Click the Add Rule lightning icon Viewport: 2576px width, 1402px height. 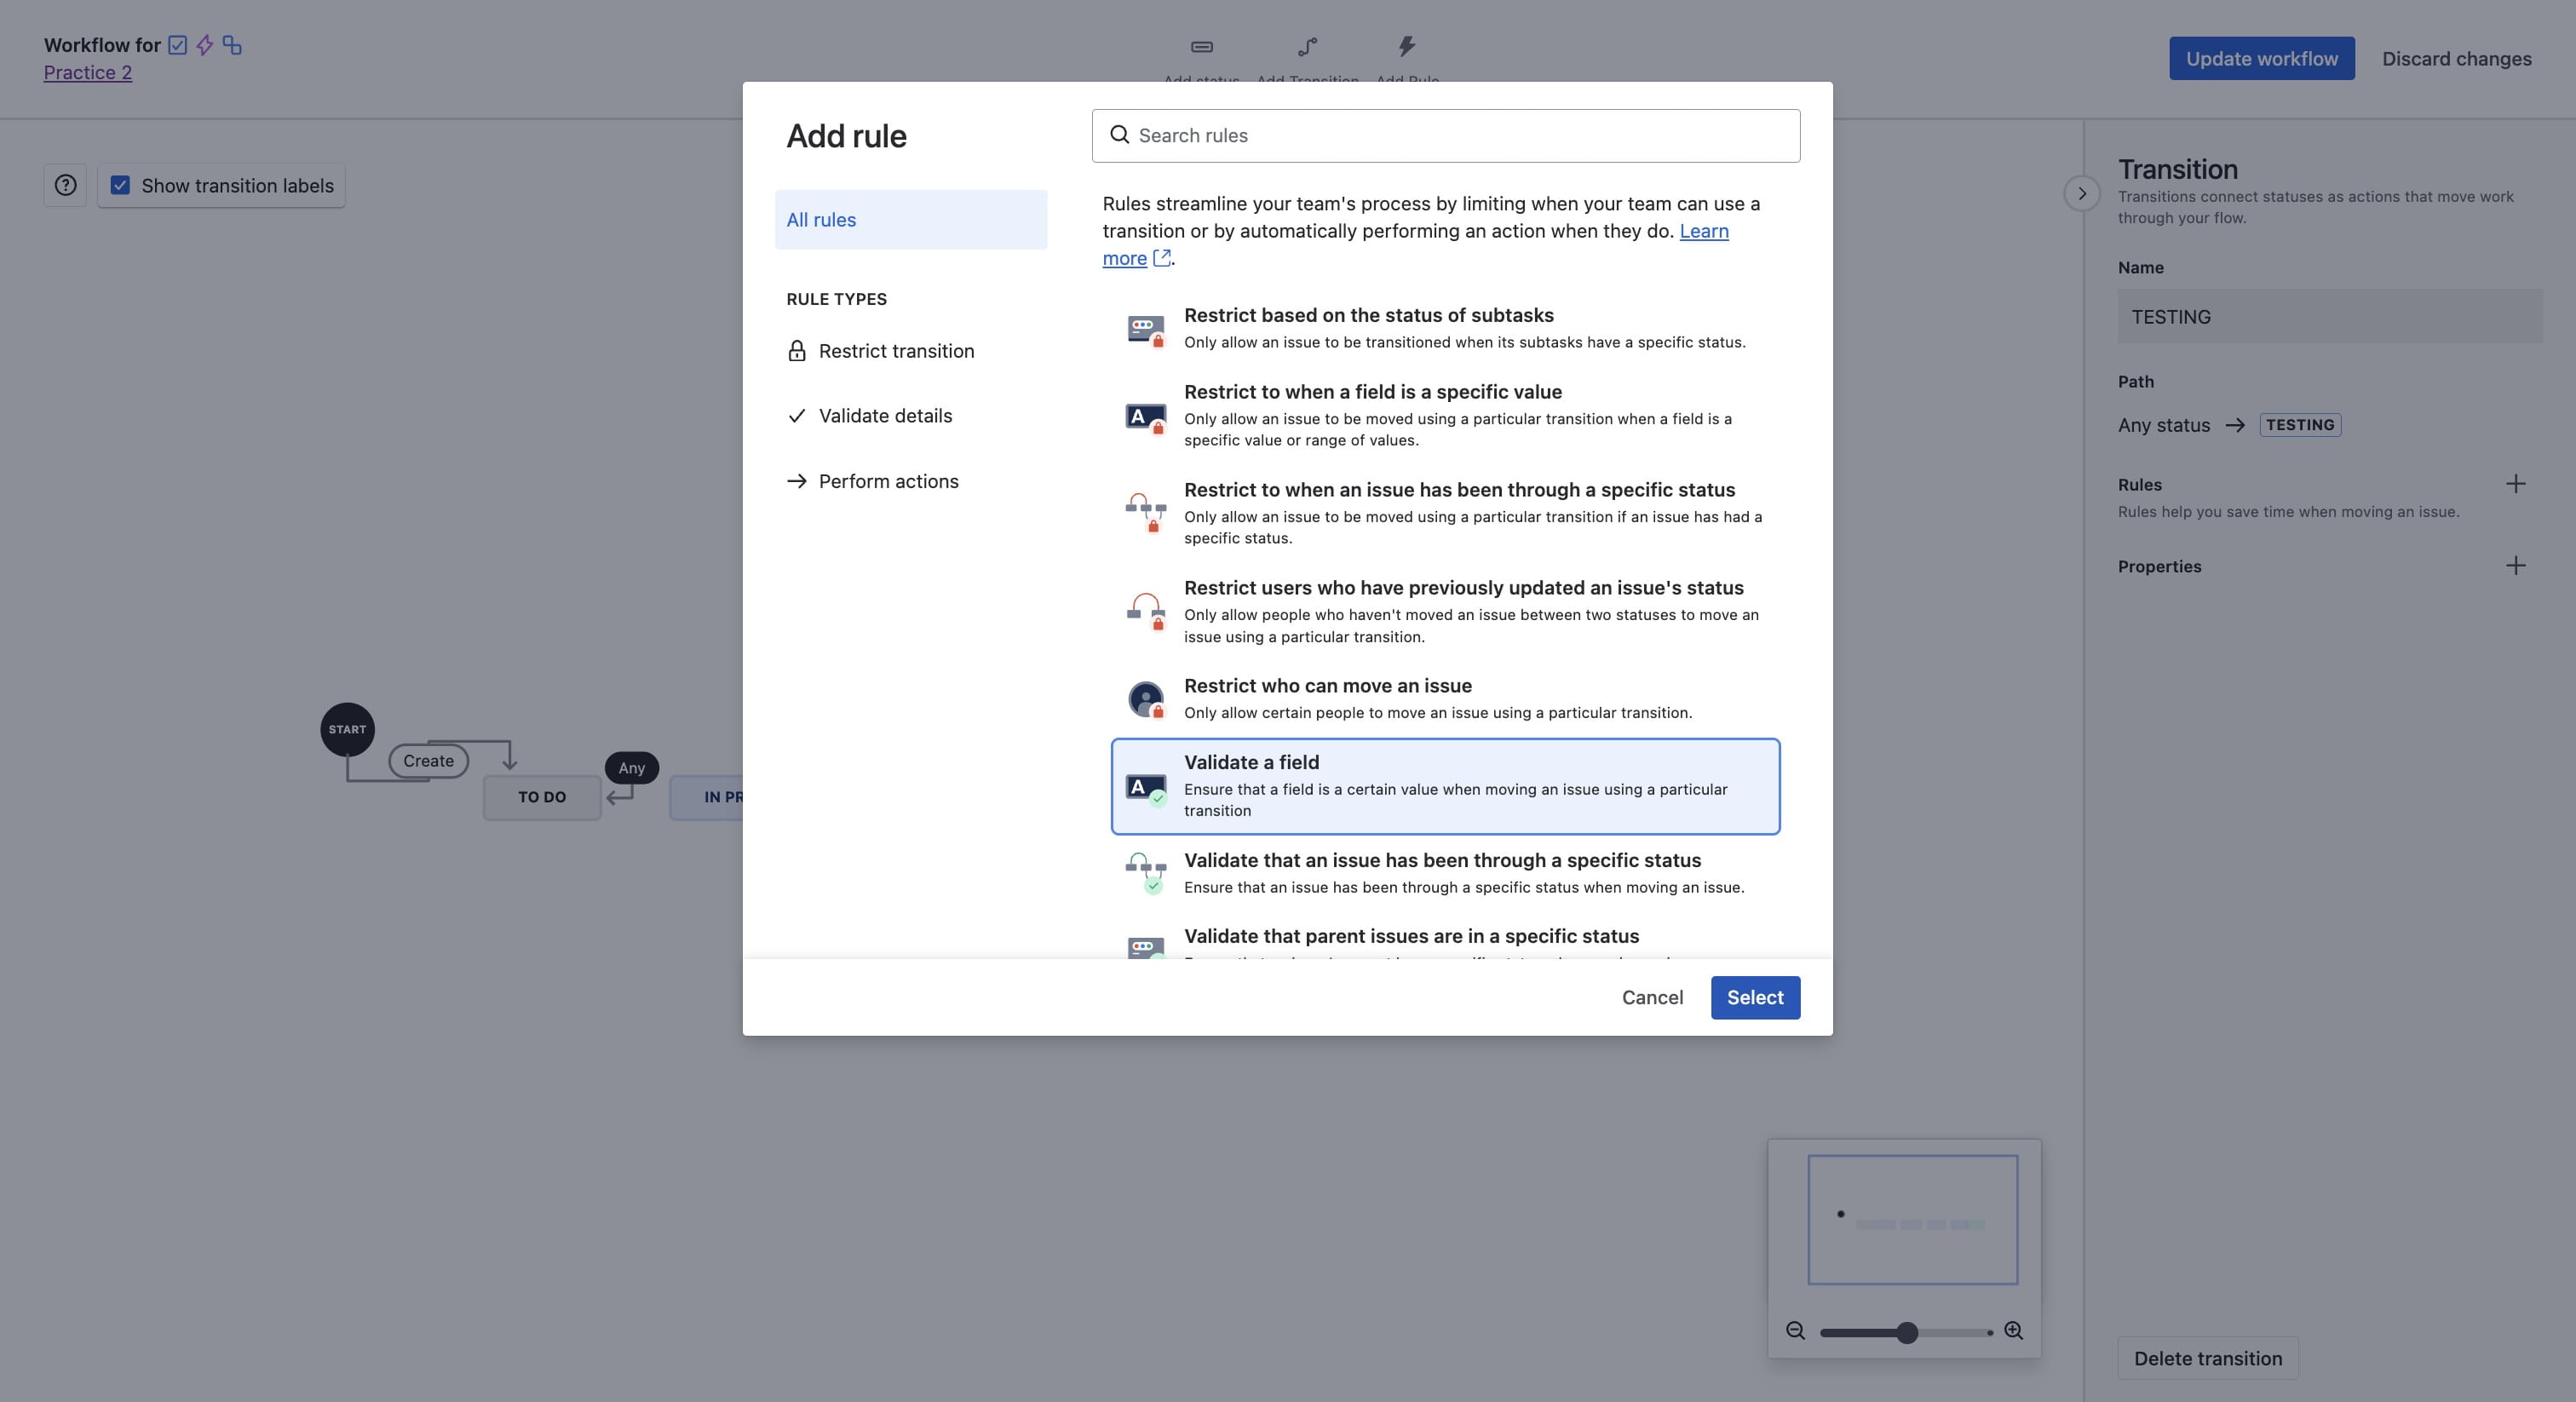pos(1407,46)
